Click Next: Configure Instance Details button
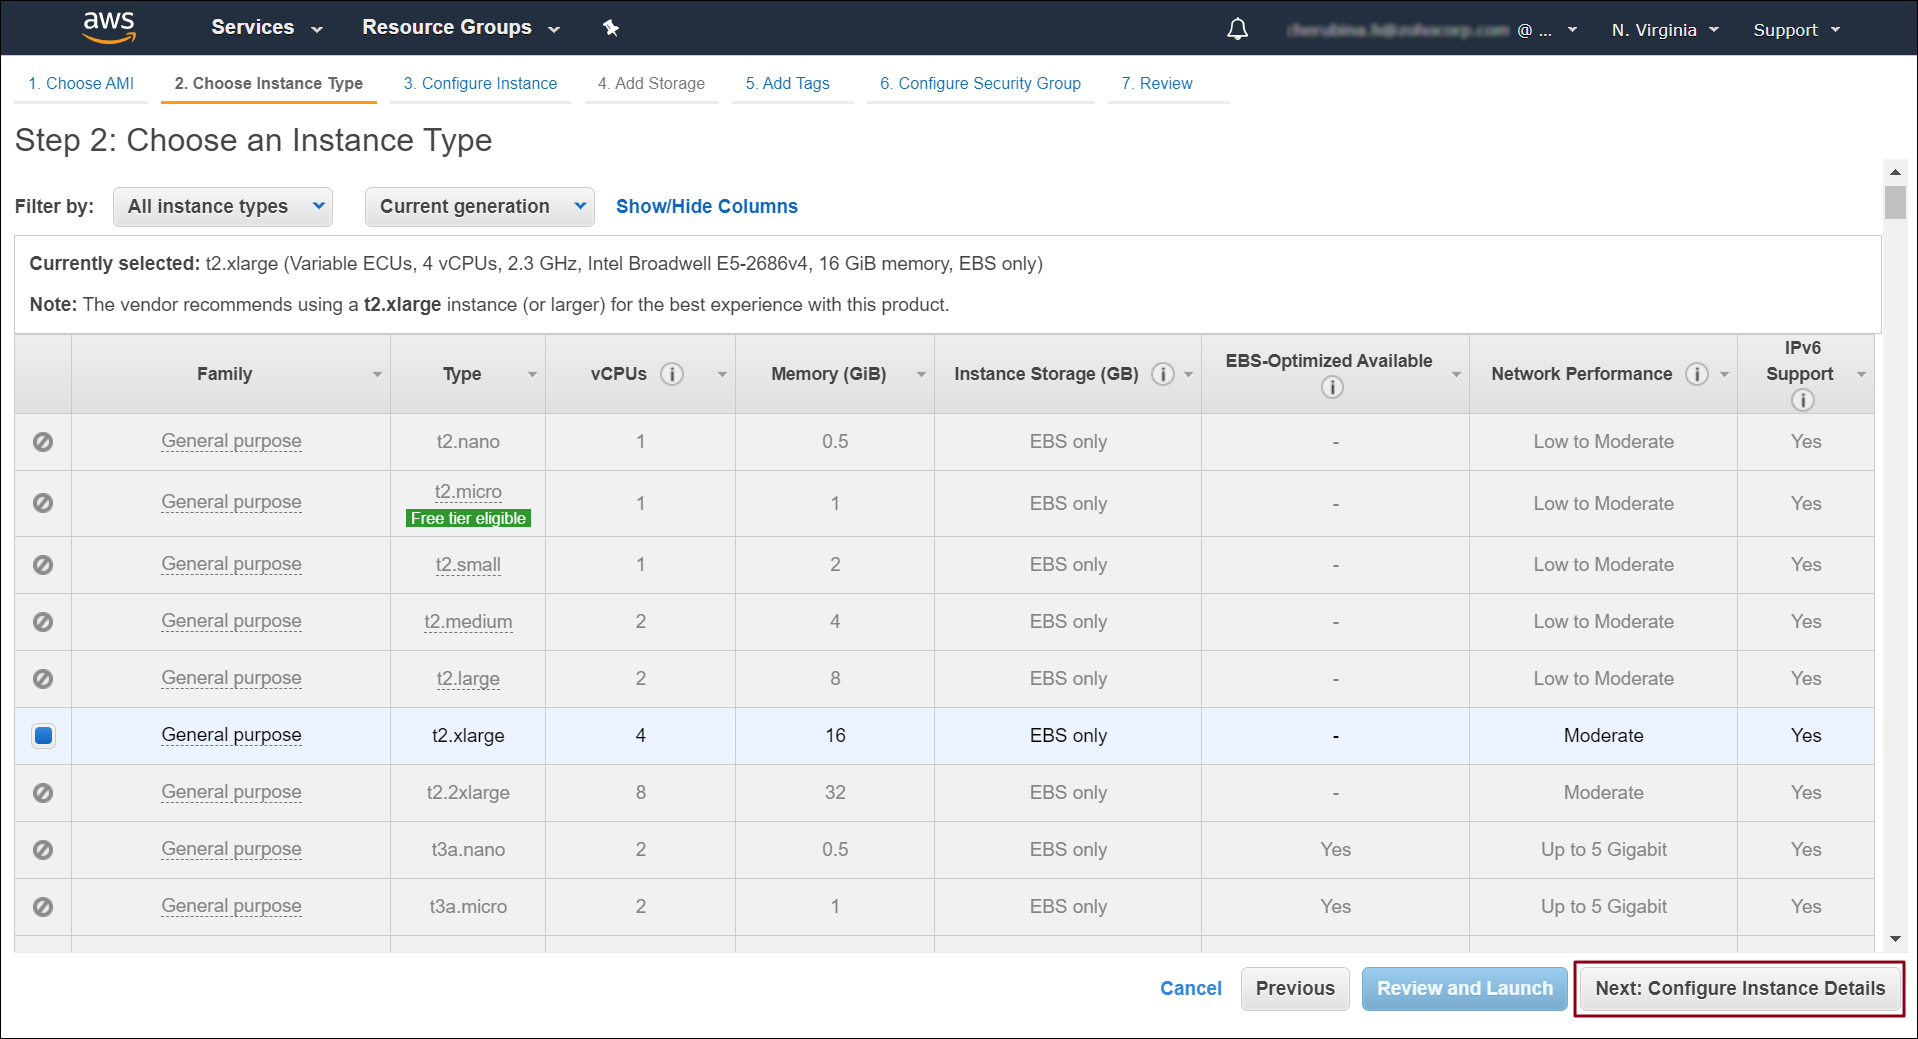 pyautogui.click(x=1739, y=989)
